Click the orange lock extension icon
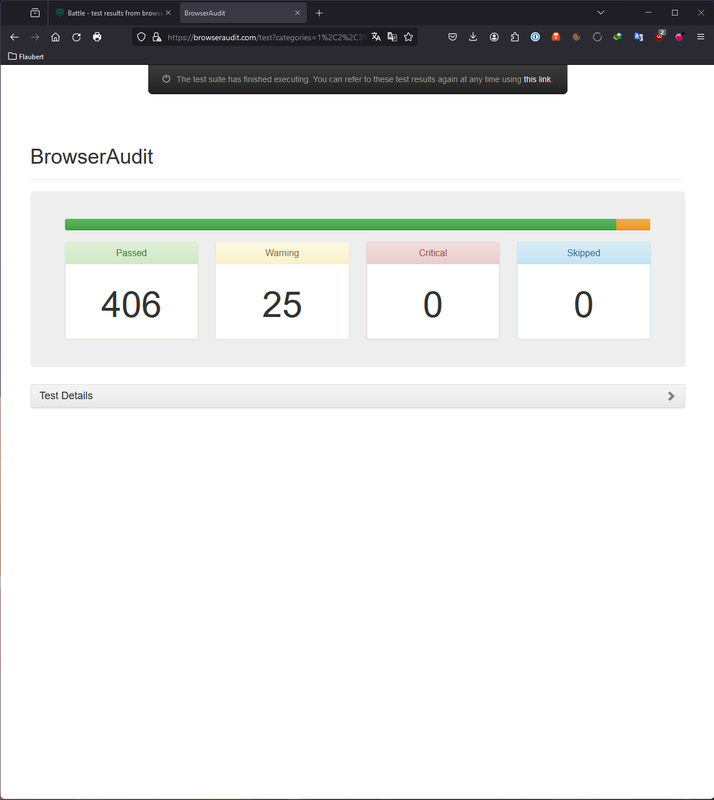714x800 pixels. [556, 37]
